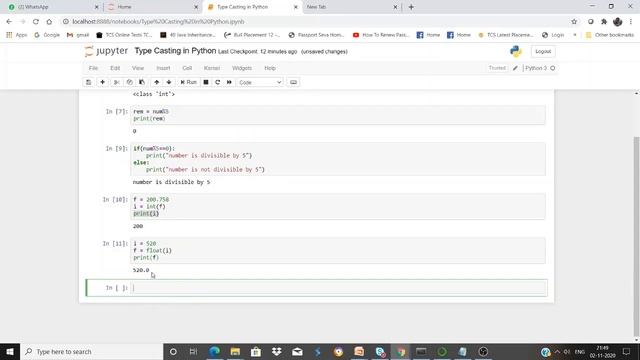Open the File menu
The image size is (640, 360).
93,68
